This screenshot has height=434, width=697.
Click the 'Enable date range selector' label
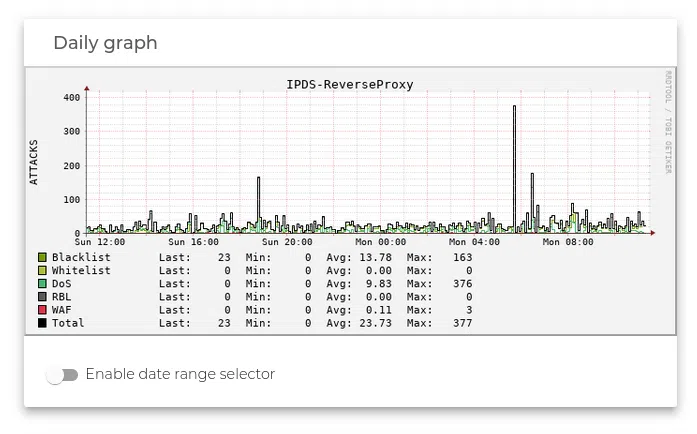[x=179, y=374]
